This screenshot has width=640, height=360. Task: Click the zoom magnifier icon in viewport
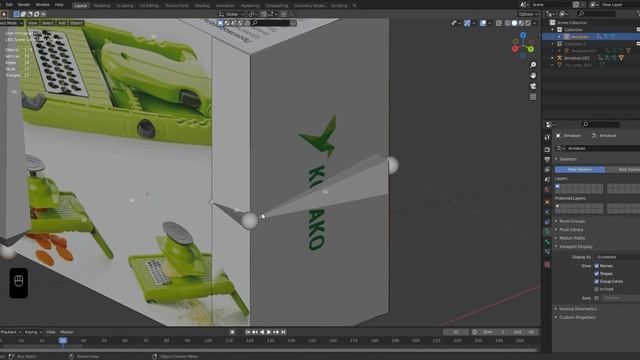pos(533,65)
